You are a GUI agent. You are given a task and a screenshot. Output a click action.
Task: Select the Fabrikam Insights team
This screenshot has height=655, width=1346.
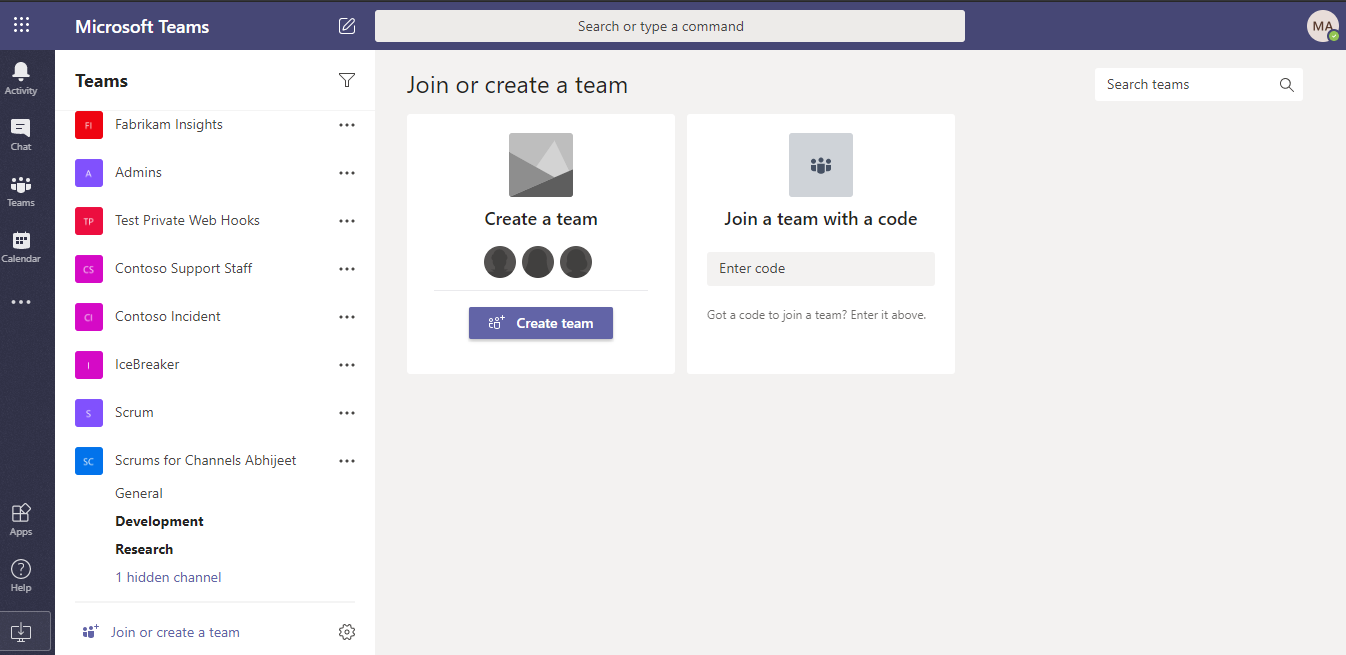pos(169,125)
